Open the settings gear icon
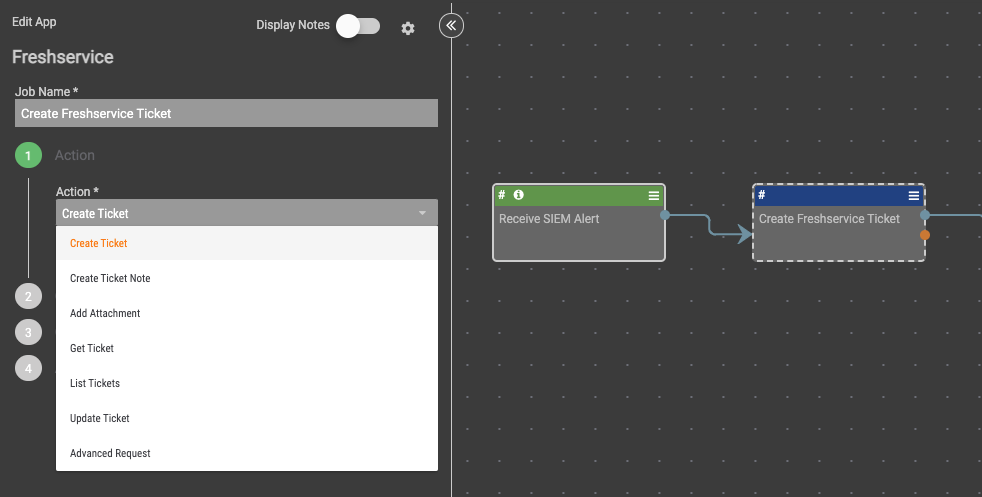The image size is (982, 497). [x=408, y=28]
